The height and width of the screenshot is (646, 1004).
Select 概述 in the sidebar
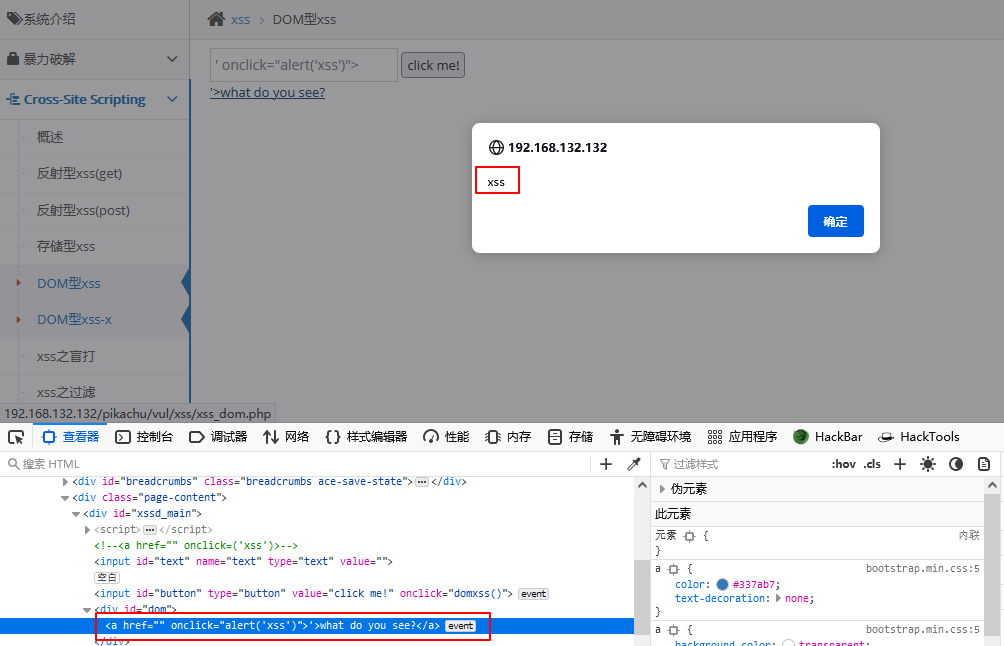pyautogui.click(x=50, y=137)
